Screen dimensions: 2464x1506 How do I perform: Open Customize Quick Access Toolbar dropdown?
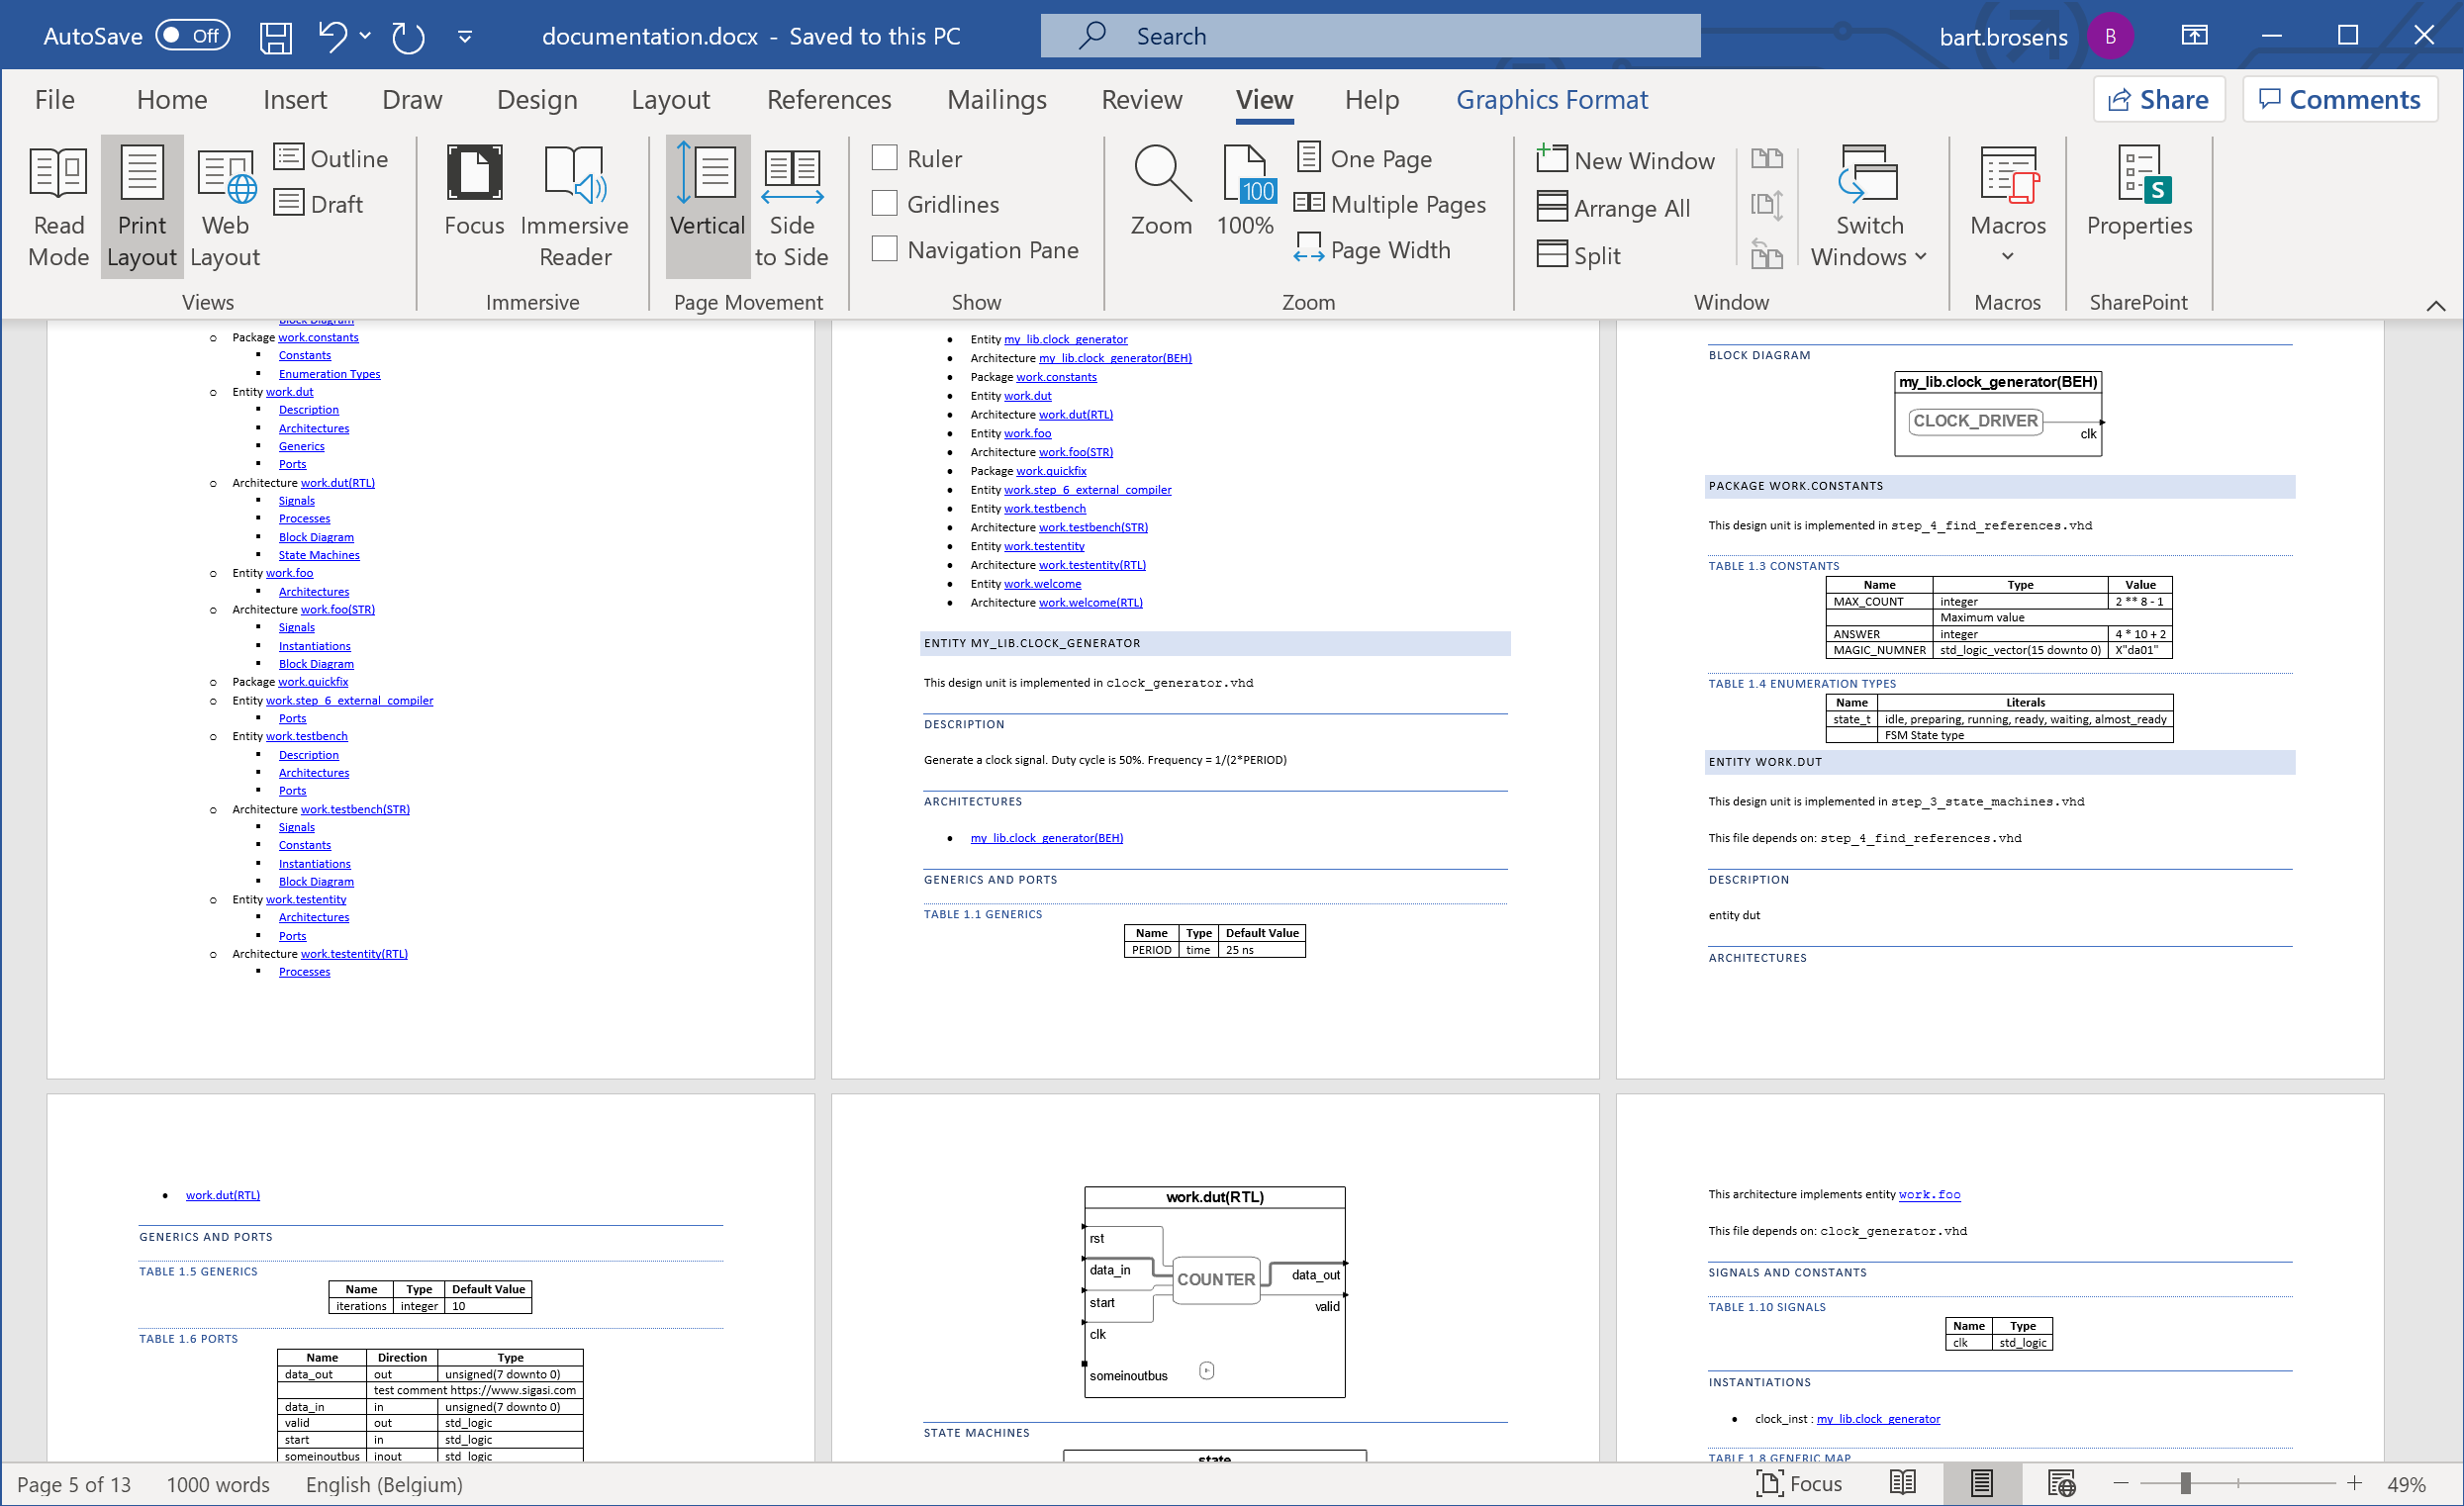(465, 37)
